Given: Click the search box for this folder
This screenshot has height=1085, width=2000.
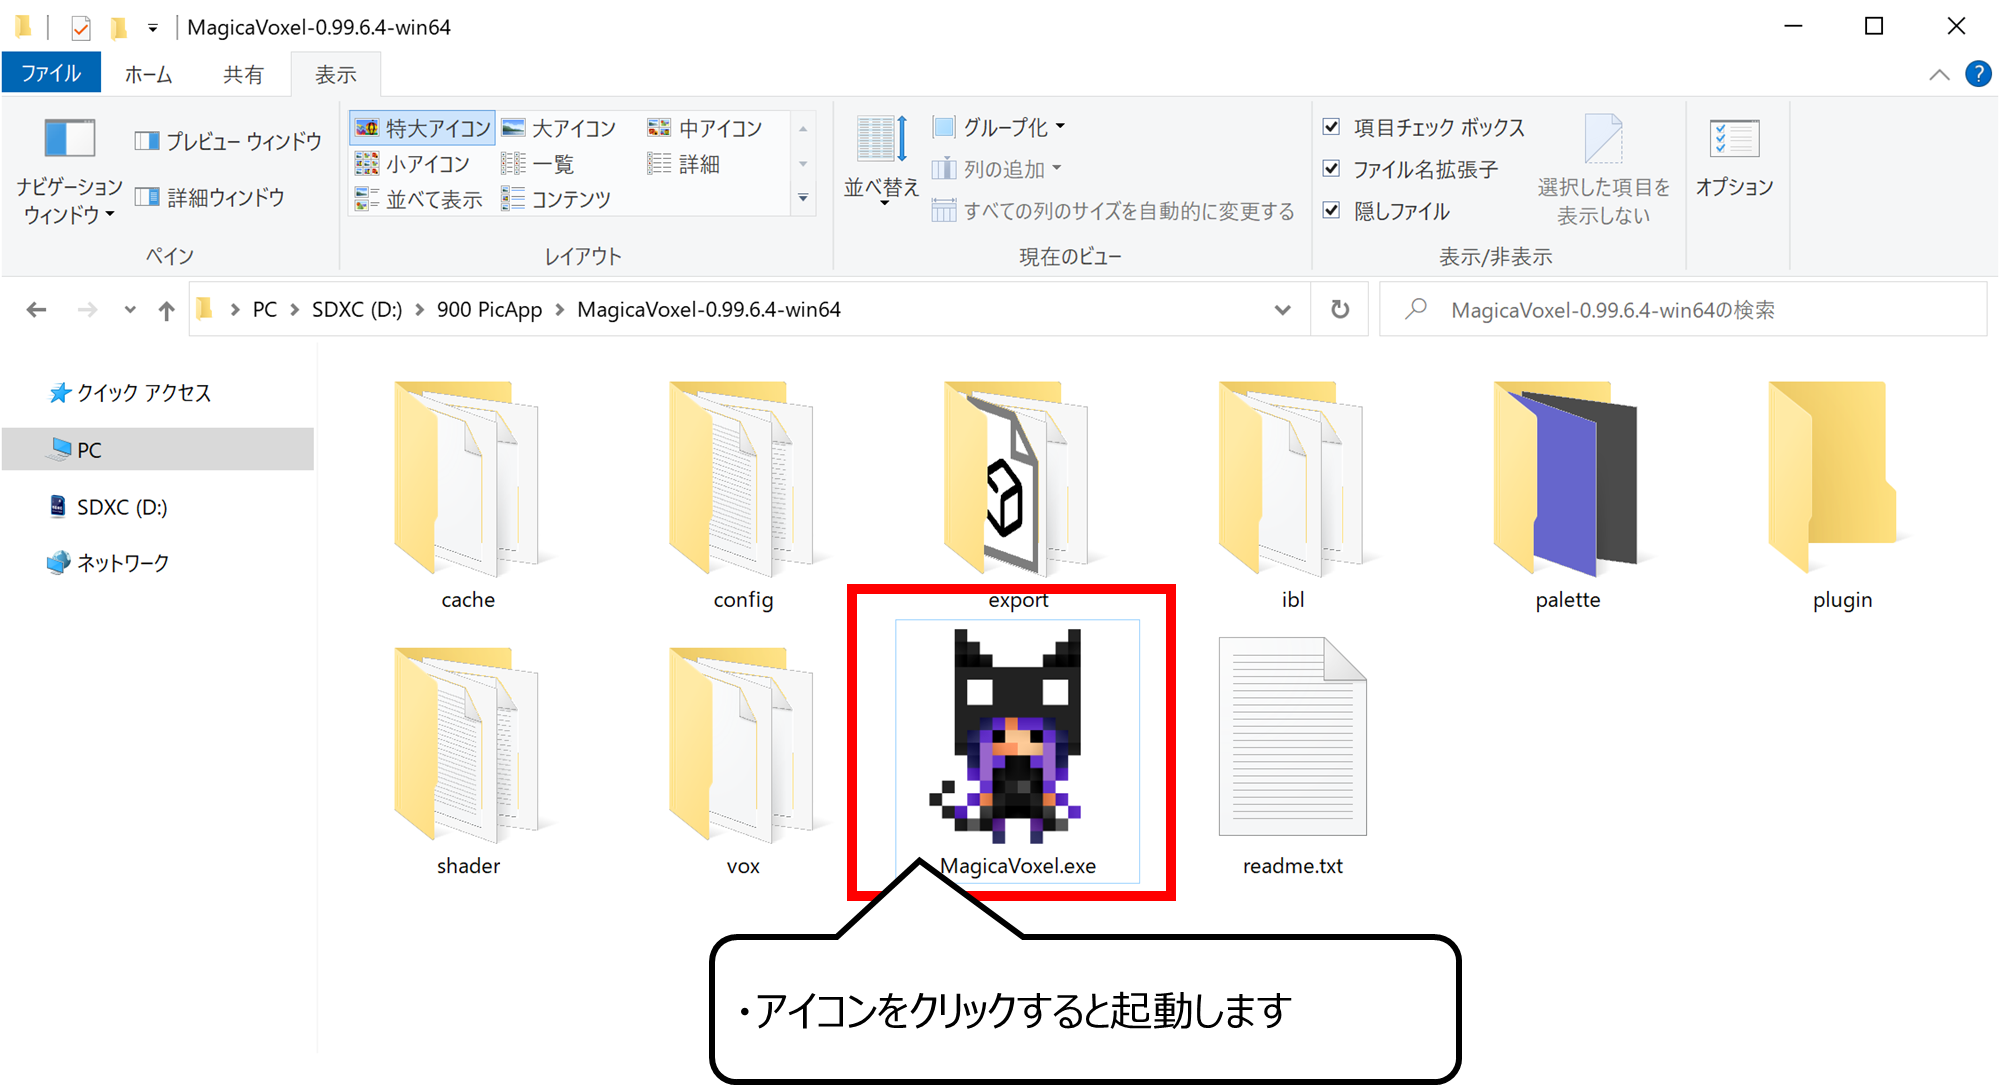Looking at the screenshot, I should click(x=1683, y=310).
